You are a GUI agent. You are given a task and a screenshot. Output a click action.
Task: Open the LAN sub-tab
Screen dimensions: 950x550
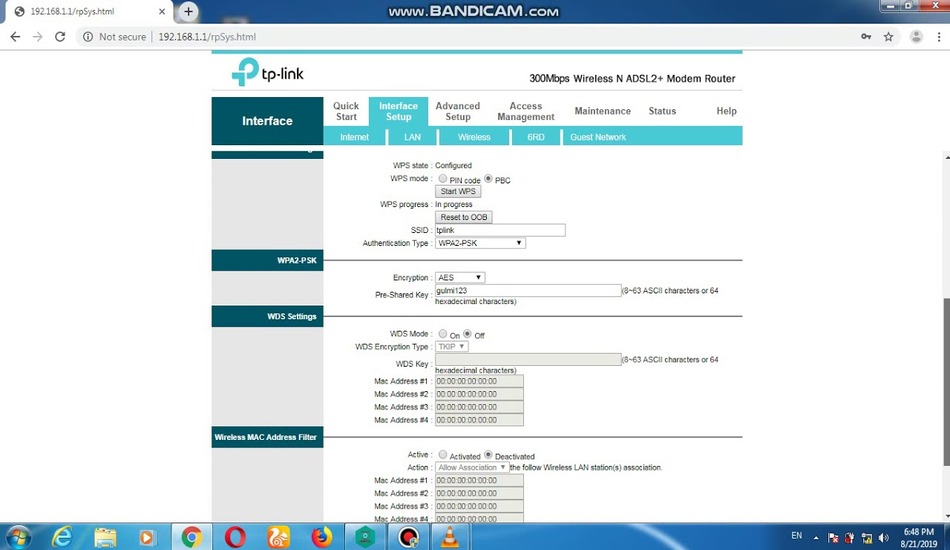413,138
